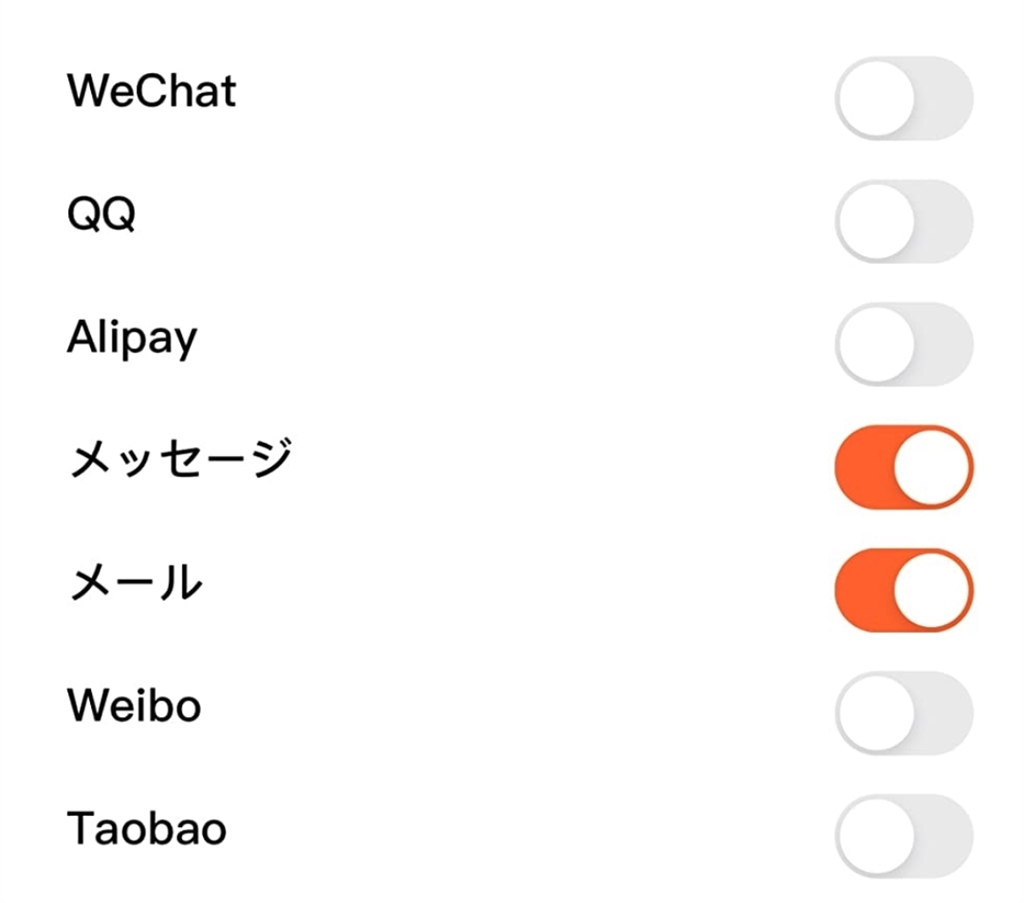Viewport: 1024px width, 903px height.
Task: Click the Taobao label
Action: (x=147, y=830)
